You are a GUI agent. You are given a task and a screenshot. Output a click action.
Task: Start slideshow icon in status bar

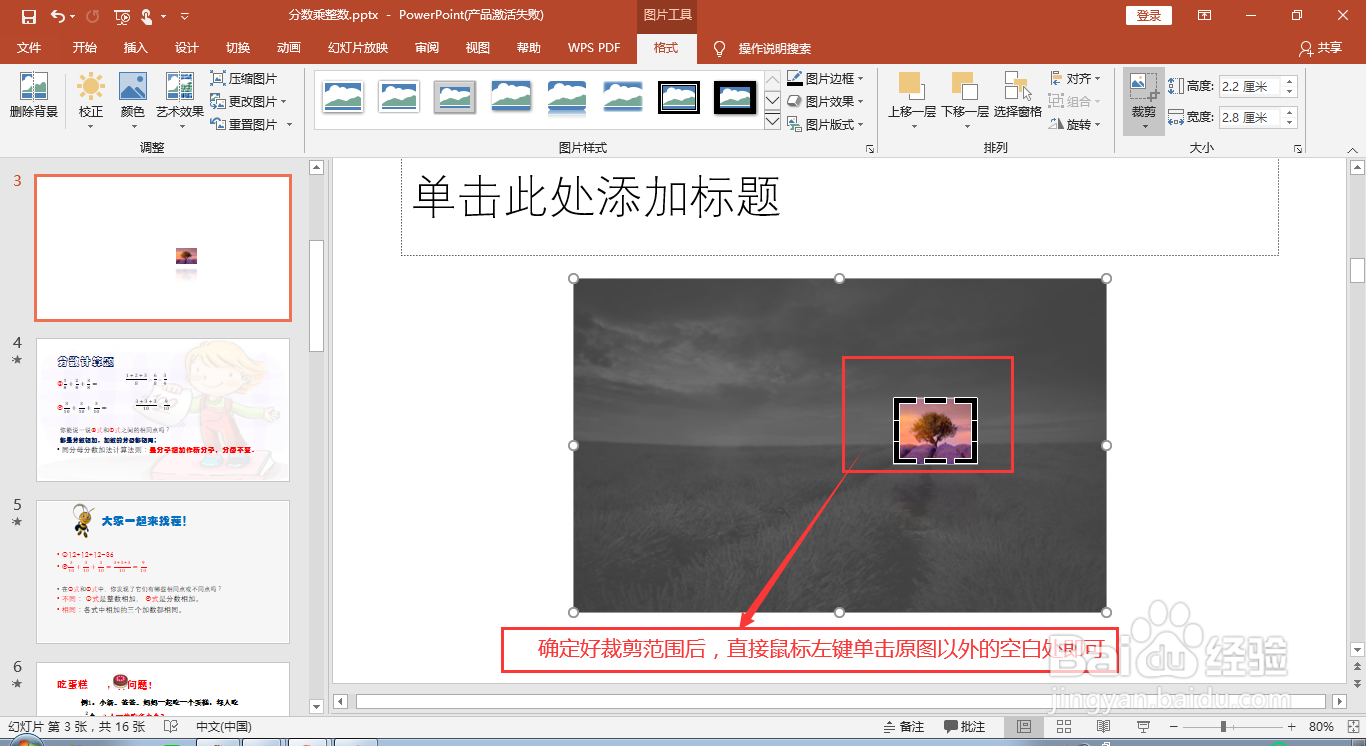[x=1144, y=727]
